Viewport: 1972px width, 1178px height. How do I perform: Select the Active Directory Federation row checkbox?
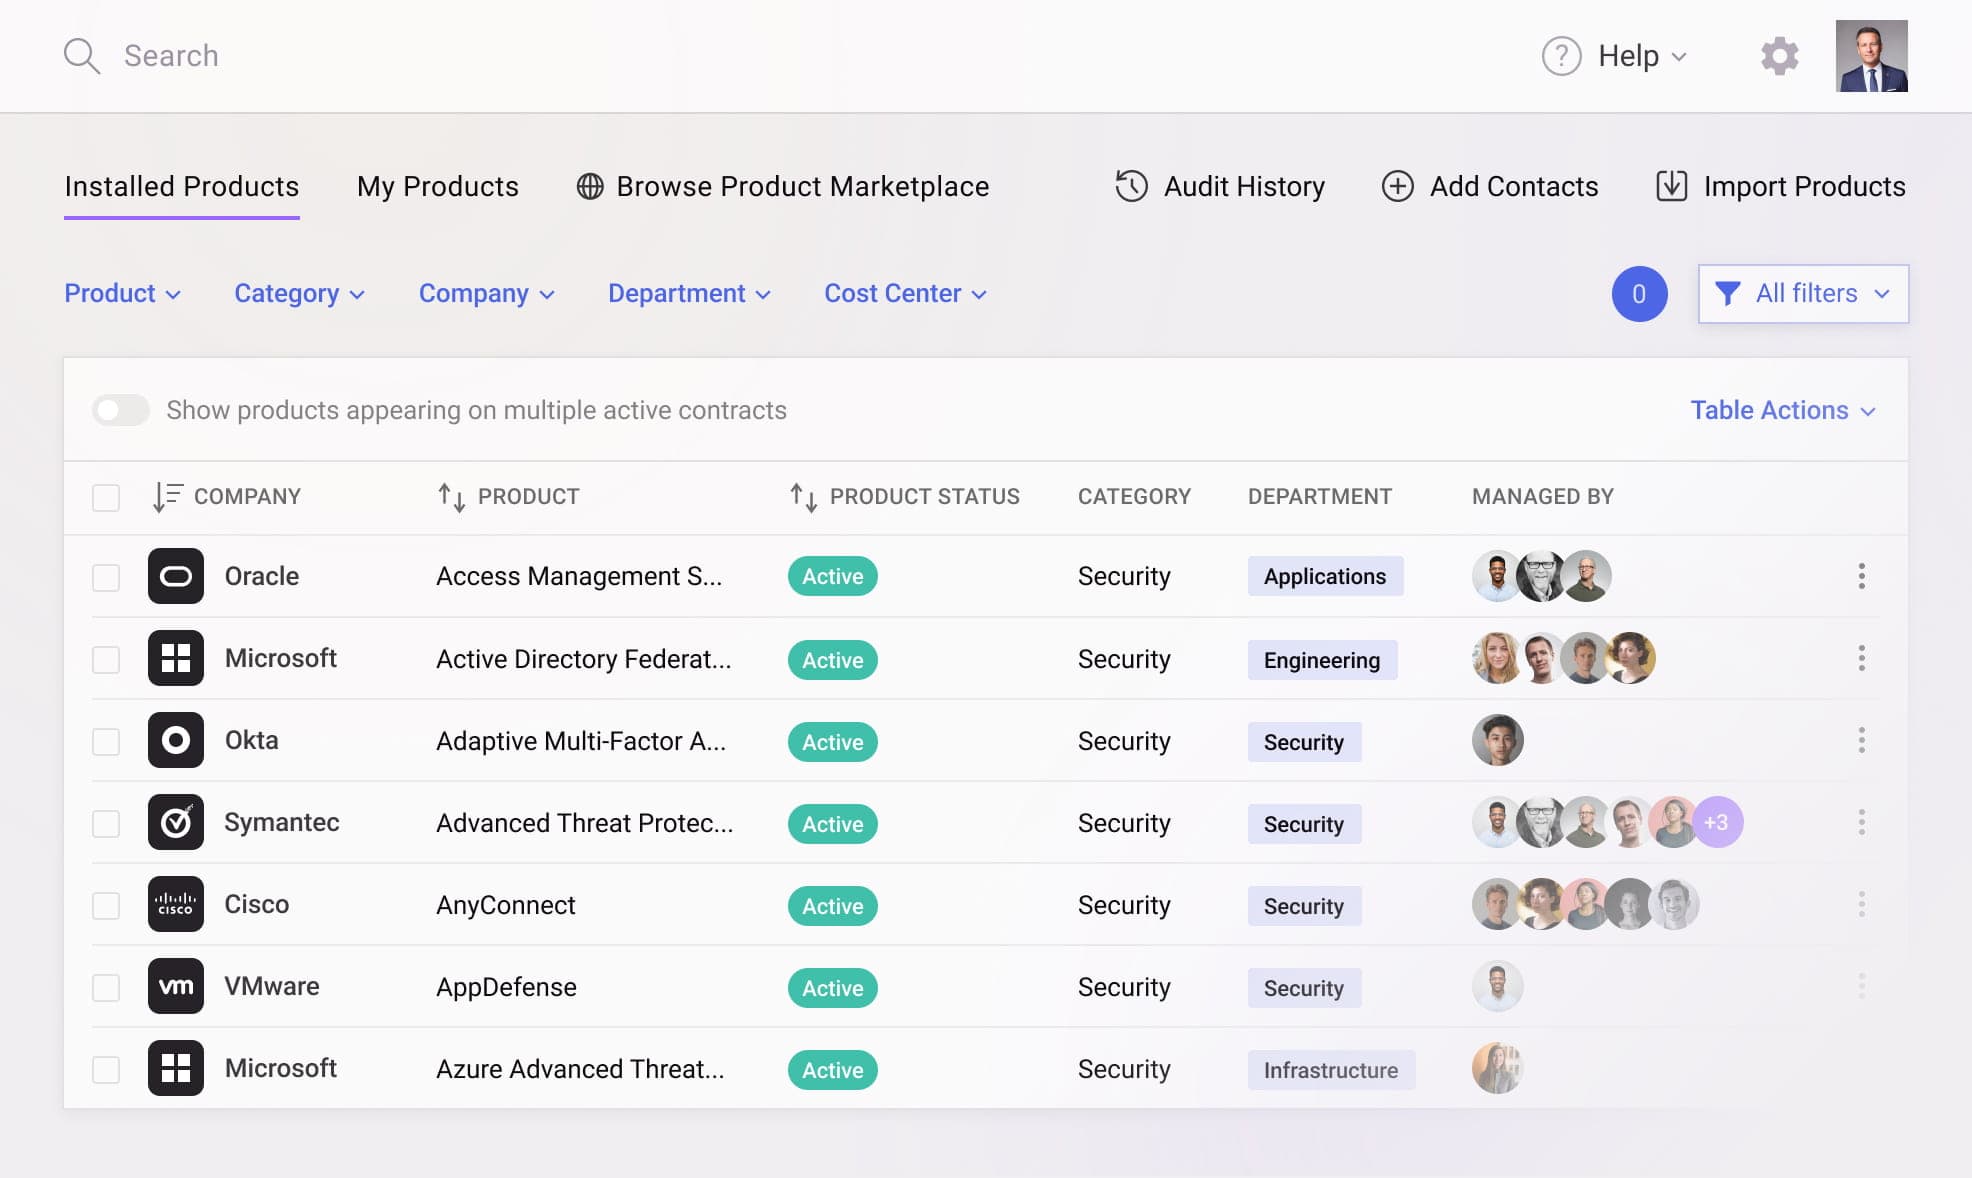106,659
